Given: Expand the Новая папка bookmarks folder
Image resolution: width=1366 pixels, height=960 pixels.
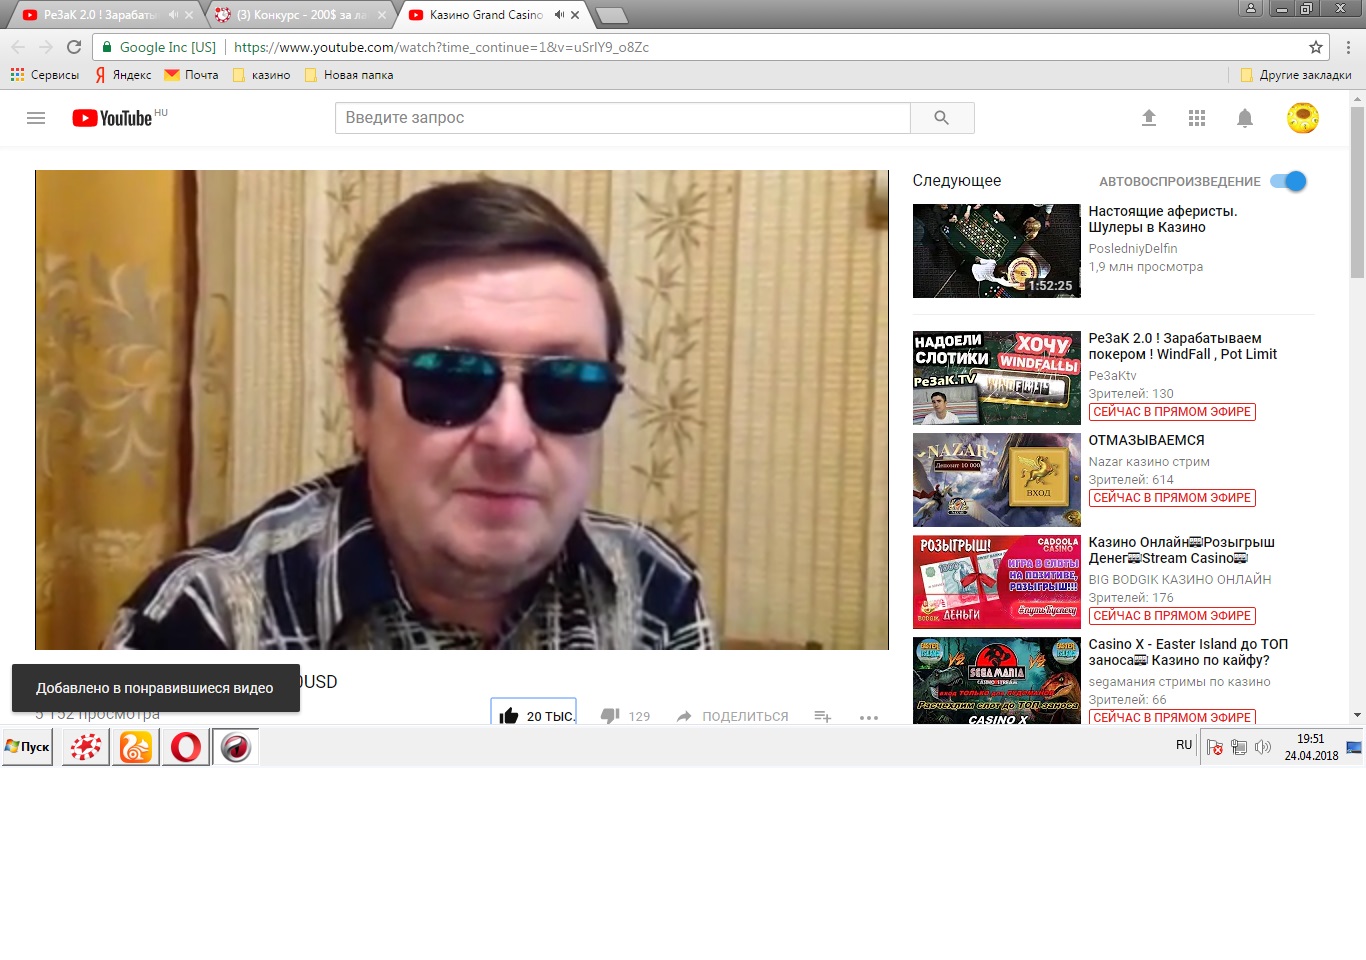Looking at the screenshot, I should coord(348,75).
